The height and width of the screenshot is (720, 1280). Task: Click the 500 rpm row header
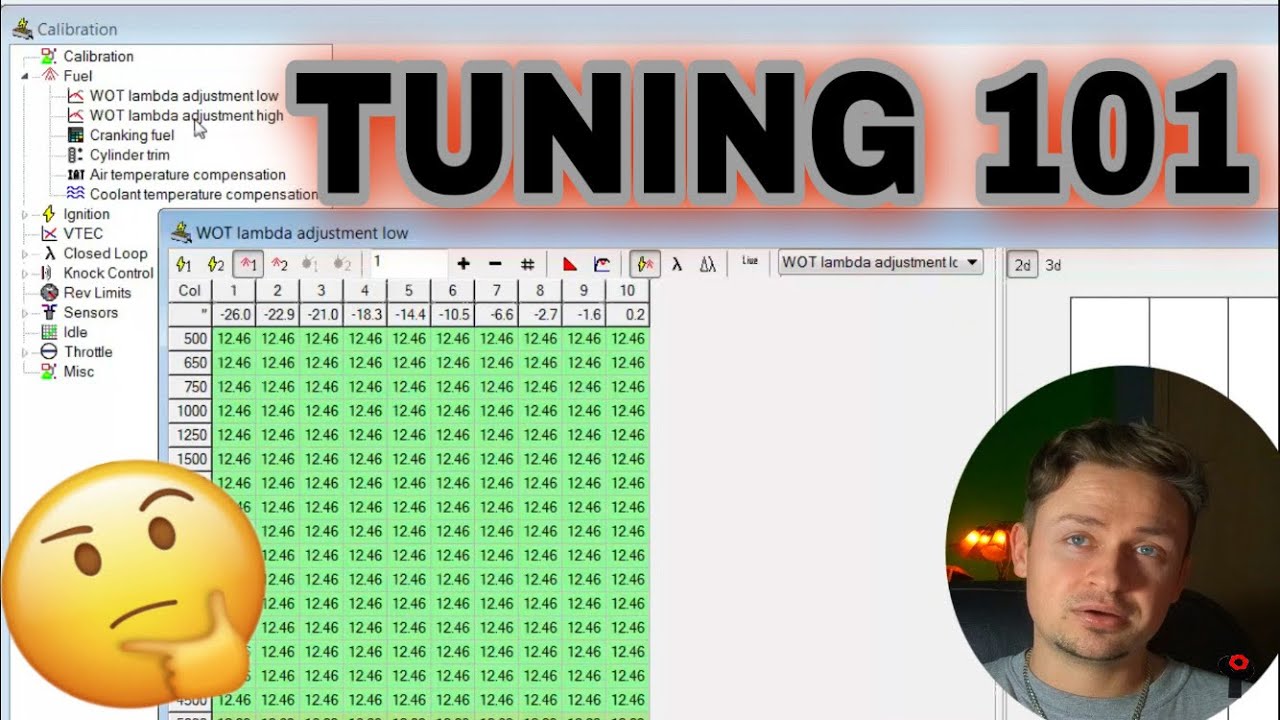(x=190, y=339)
